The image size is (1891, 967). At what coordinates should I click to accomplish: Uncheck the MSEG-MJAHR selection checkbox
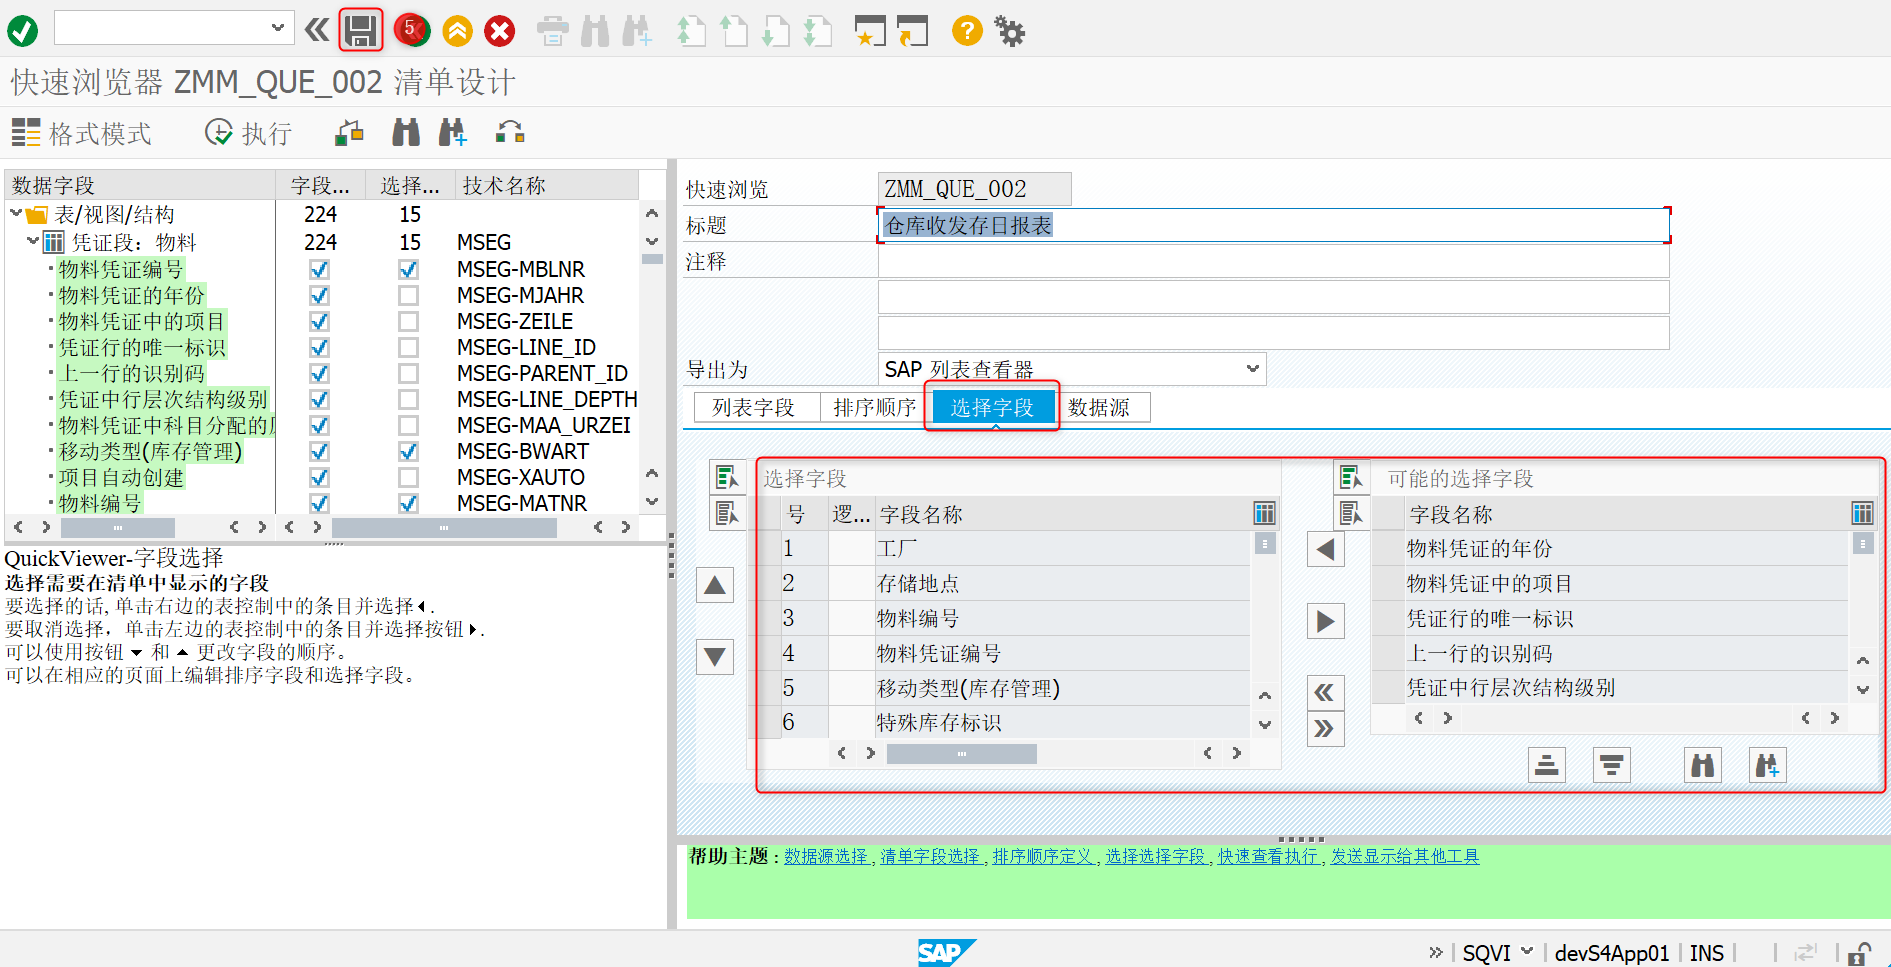[x=408, y=295]
